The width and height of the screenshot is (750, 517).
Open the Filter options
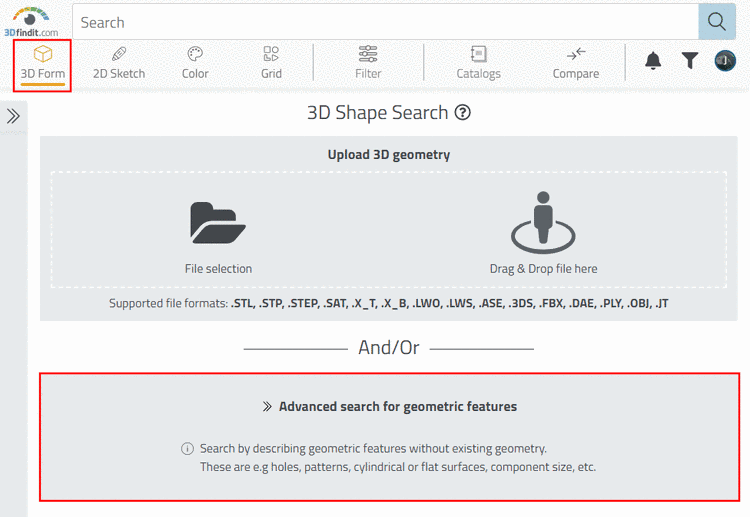(368, 62)
